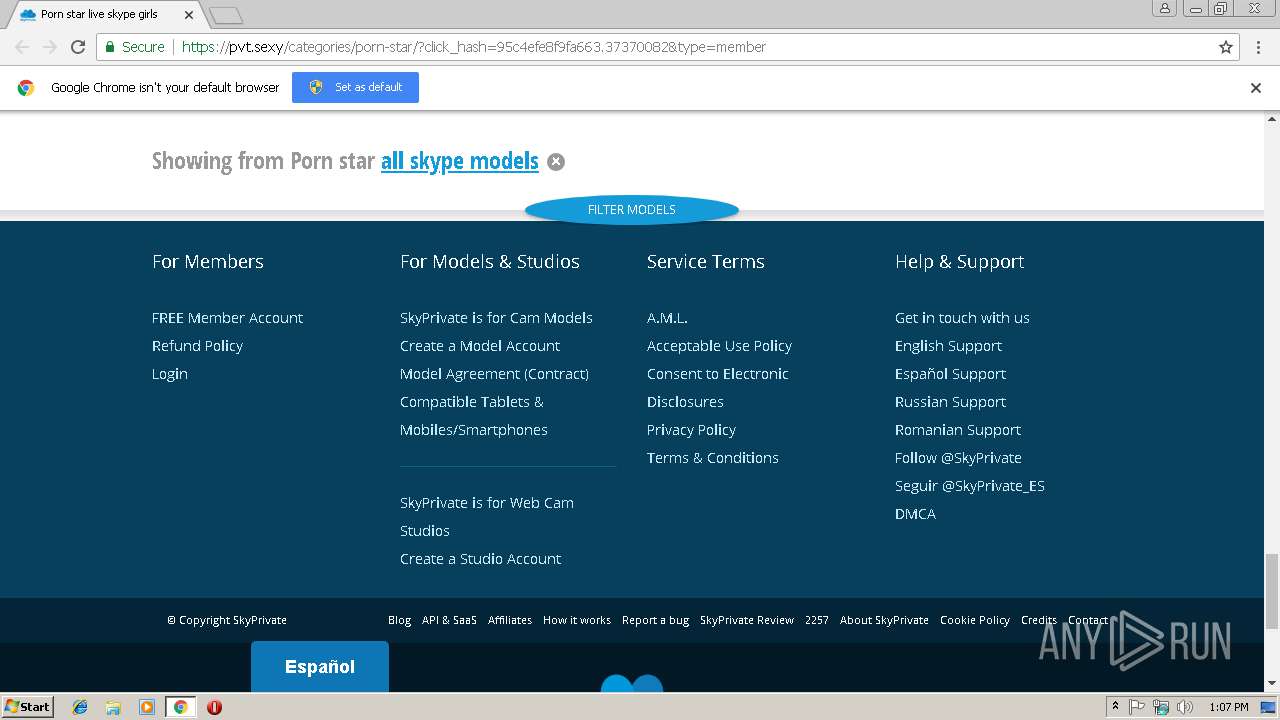
Task: Open the Acceptable Use Policy link
Action: pos(719,346)
